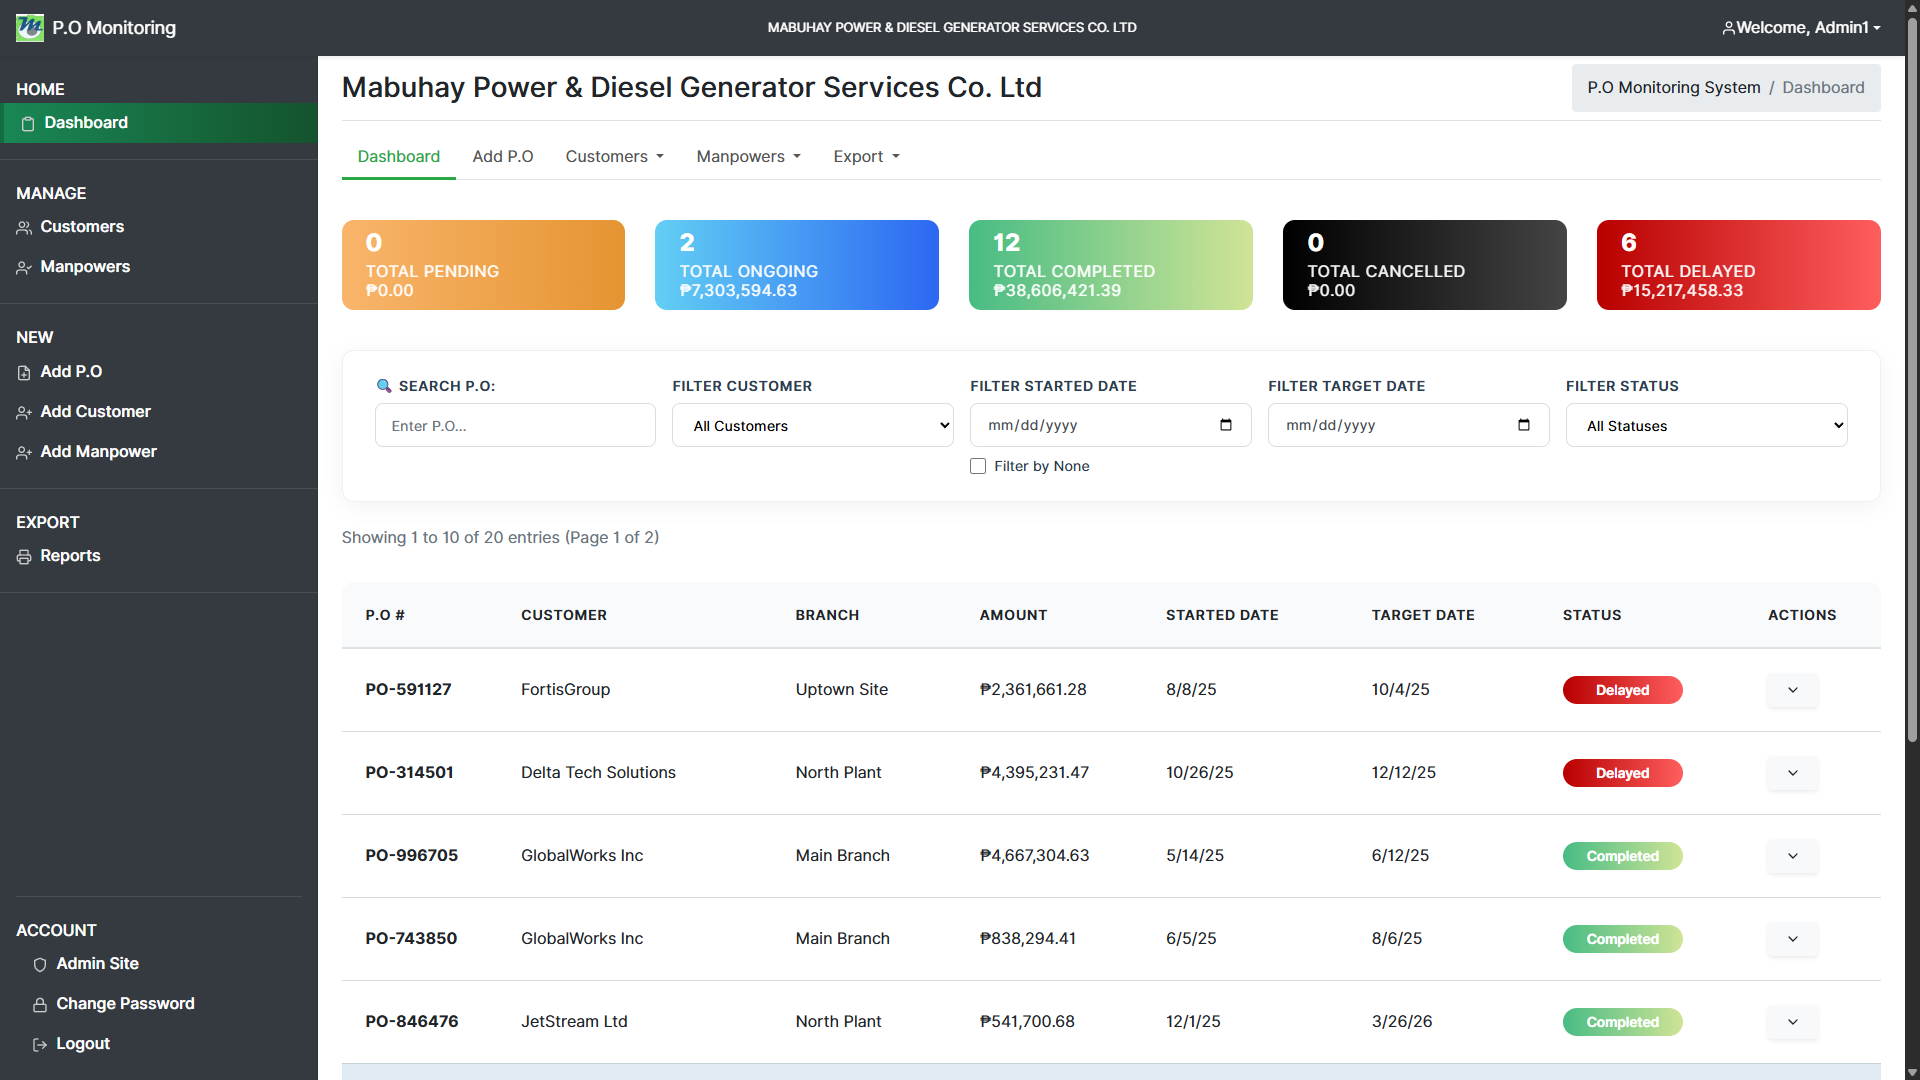Open the Target Date calendar picker icon
The height and width of the screenshot is (1080, 1920).
point(1524,425)
